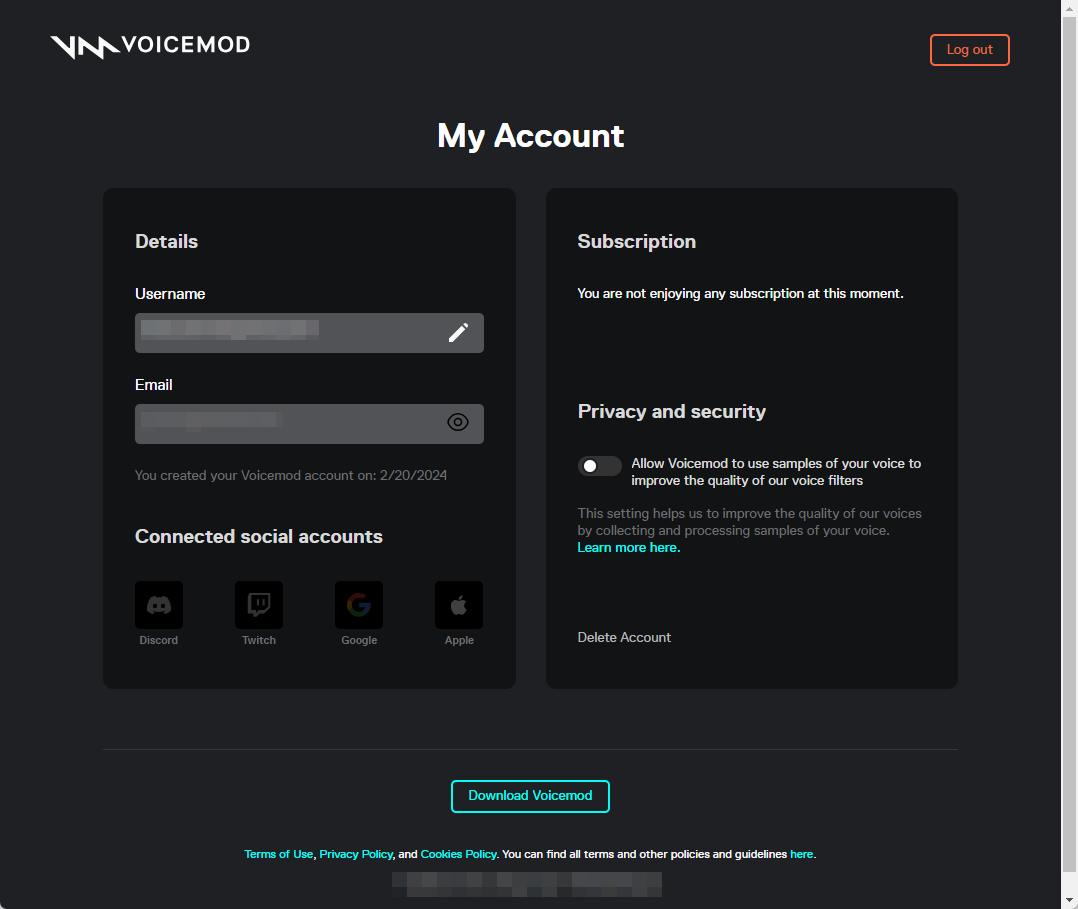The image size is (1078, 909).
Task: Click the Voicemod logo
Action: click(x=150, y=46)
